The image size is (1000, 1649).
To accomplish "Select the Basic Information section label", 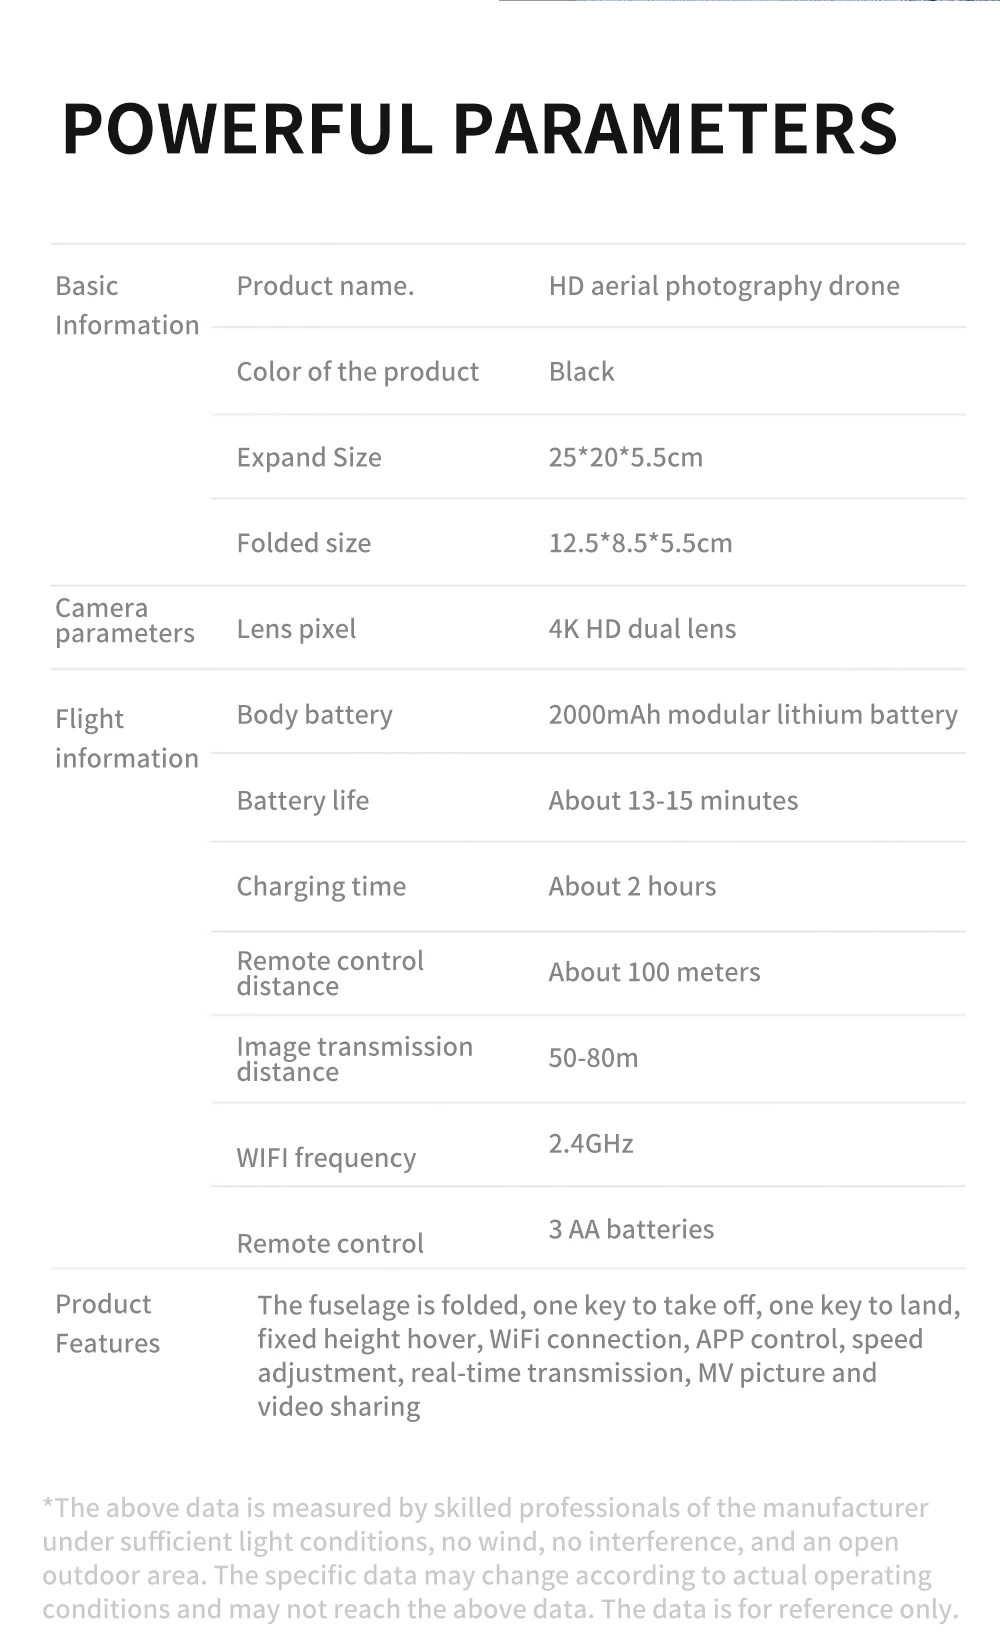I will click(127, 305).
